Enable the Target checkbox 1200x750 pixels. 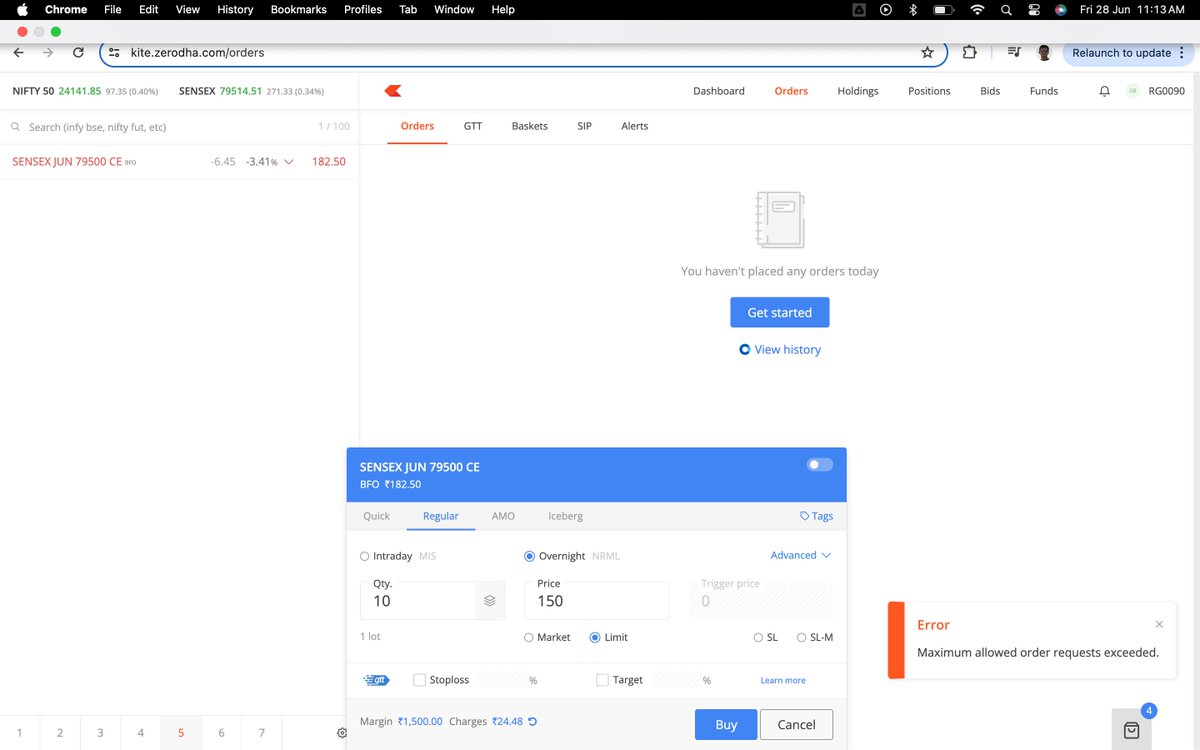[602, 680]
